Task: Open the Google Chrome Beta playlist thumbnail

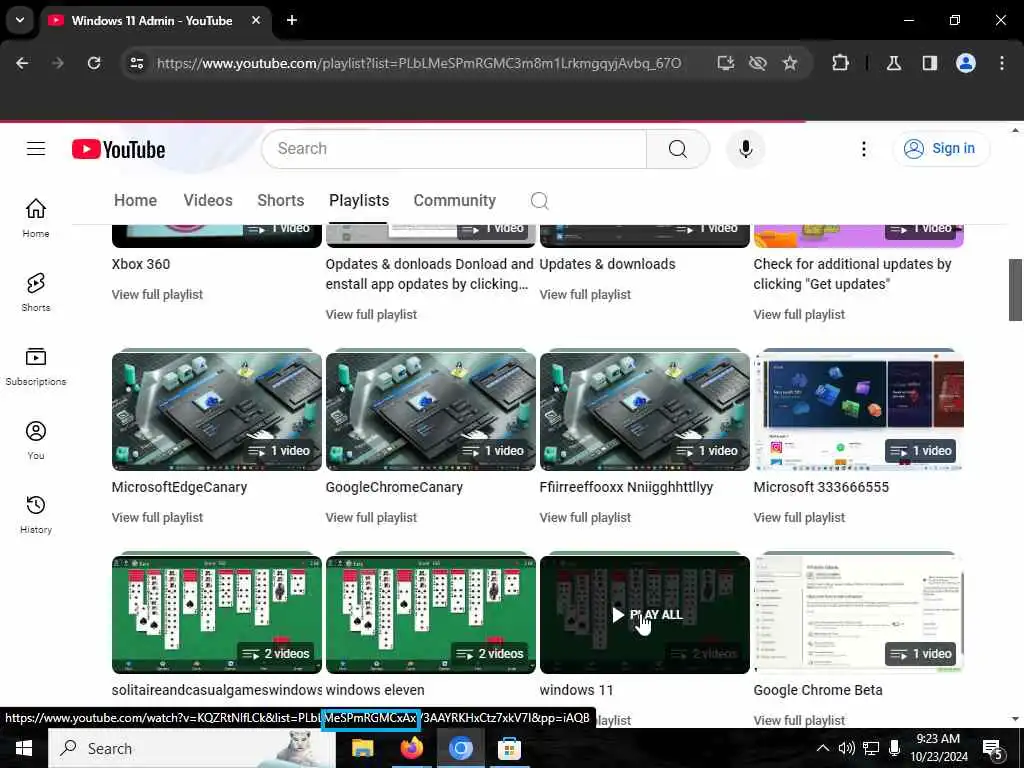Action: [x=858, y=615]
